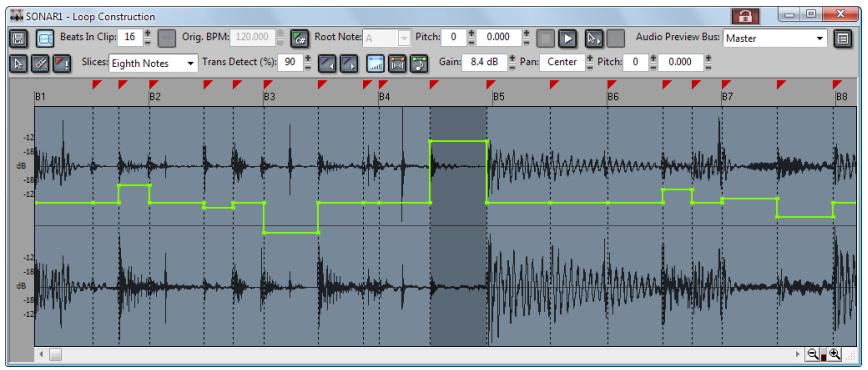Open Clip Properties icon beside Master dropdown
The height and width of the screenshot is (370, 868).
tap(843, 38)
